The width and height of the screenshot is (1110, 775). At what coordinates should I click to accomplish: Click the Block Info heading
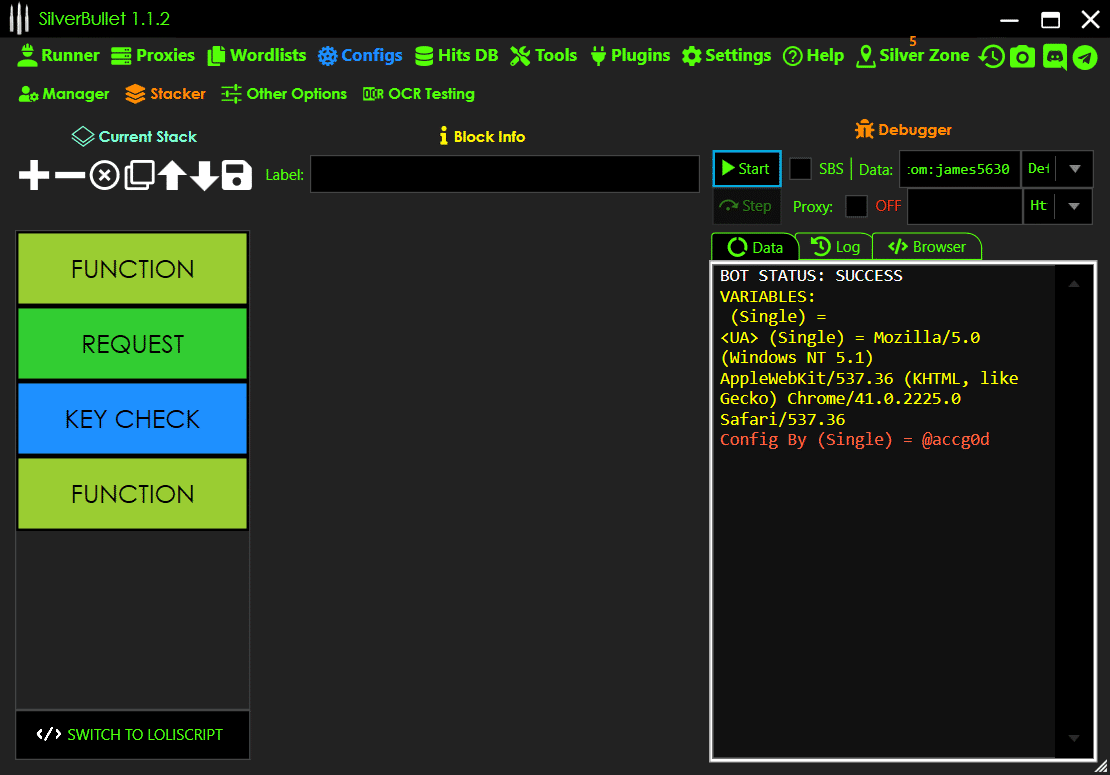482,137
